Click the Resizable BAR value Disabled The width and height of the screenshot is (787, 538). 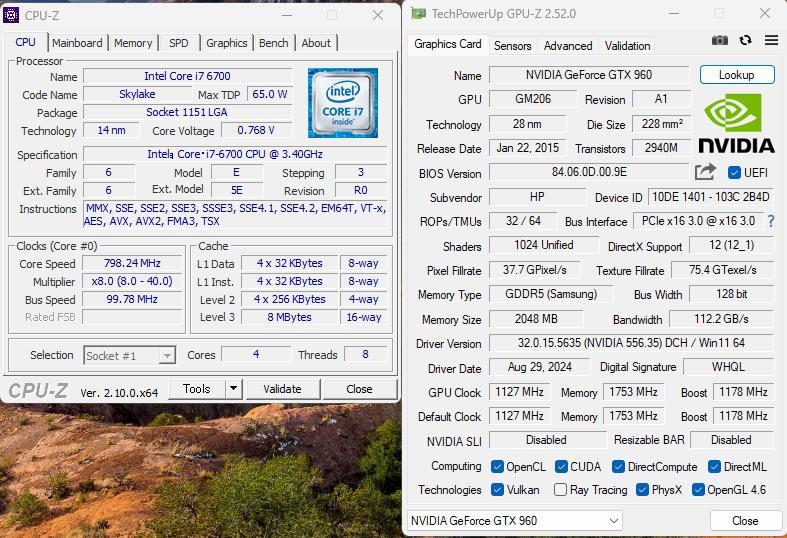click(x=731, y=440)
